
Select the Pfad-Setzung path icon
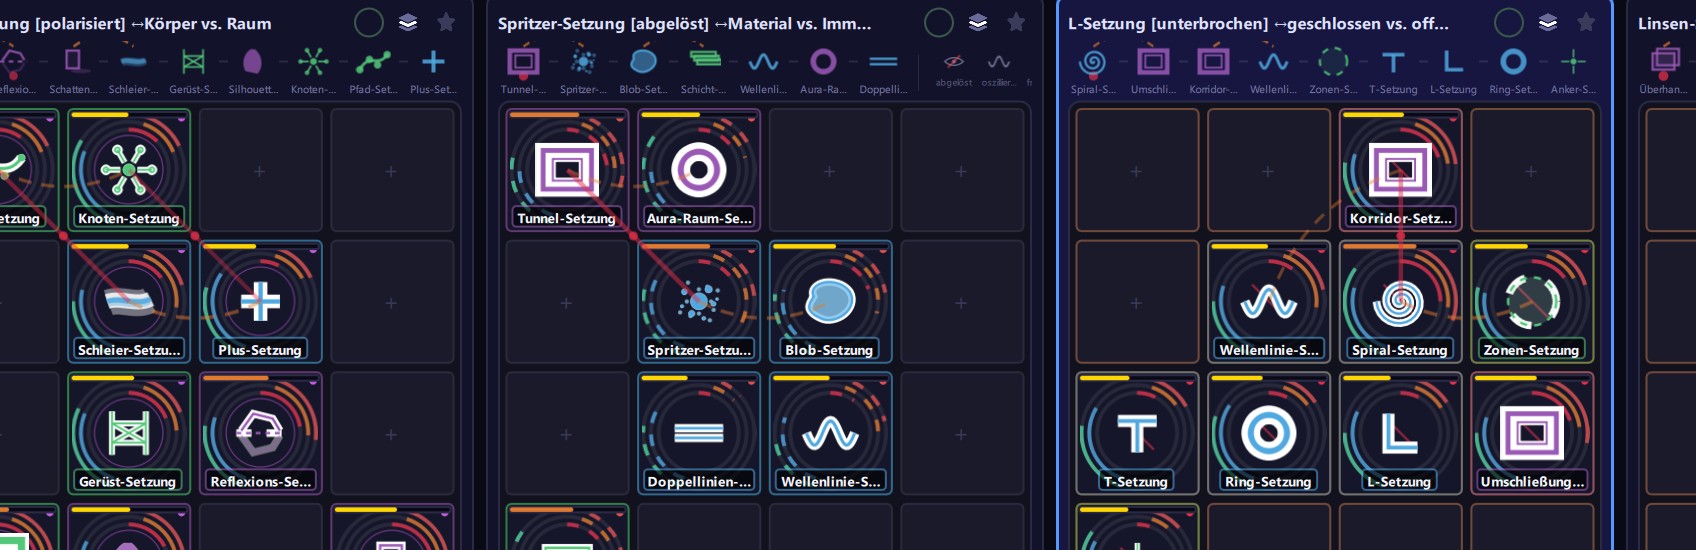coord(373,63)
